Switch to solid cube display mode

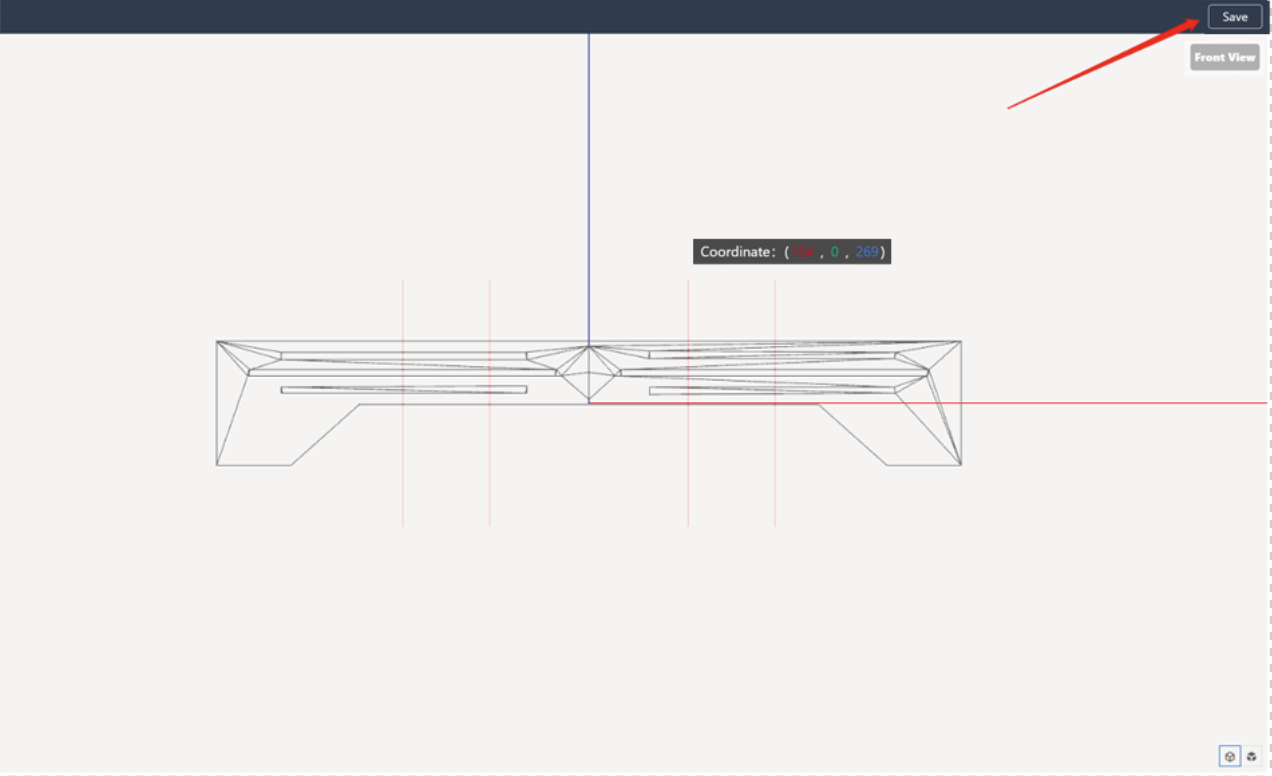point(1251,757)
